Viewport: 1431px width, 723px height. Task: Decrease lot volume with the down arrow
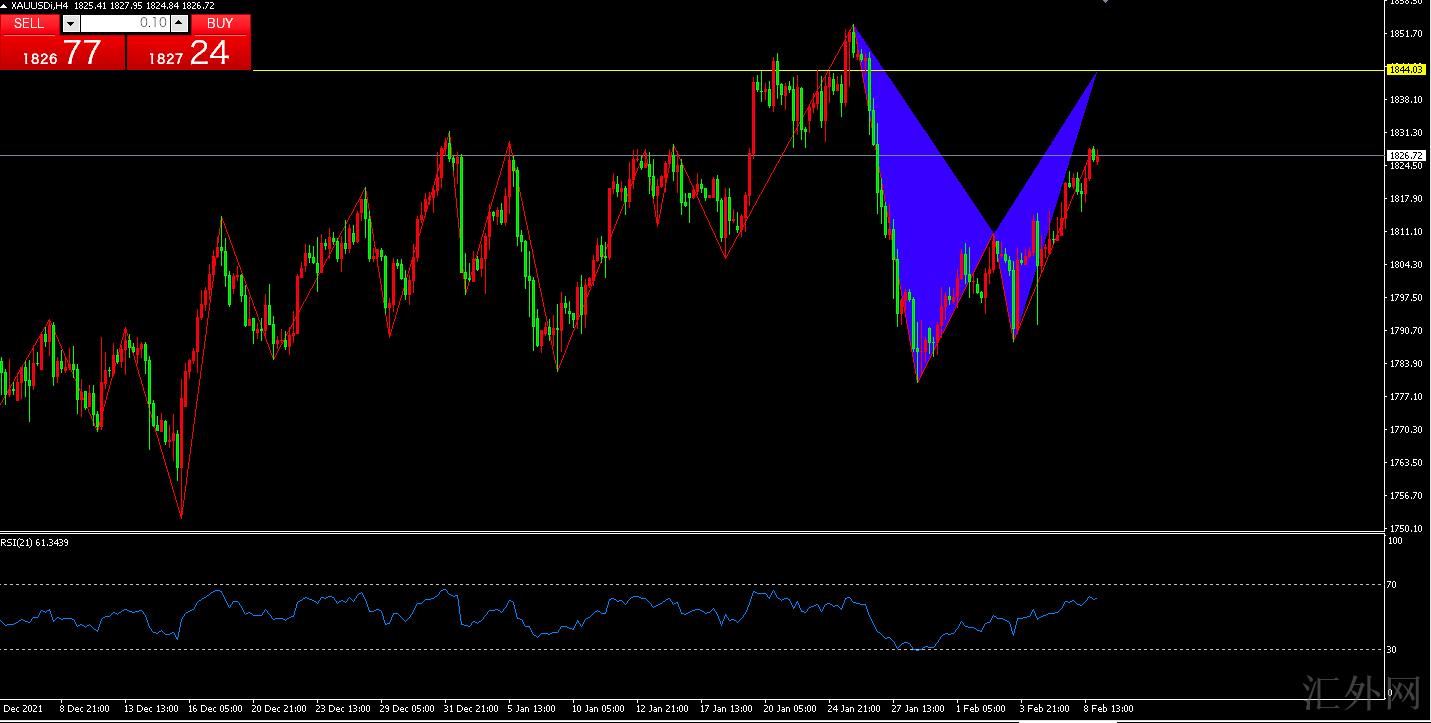70,23
